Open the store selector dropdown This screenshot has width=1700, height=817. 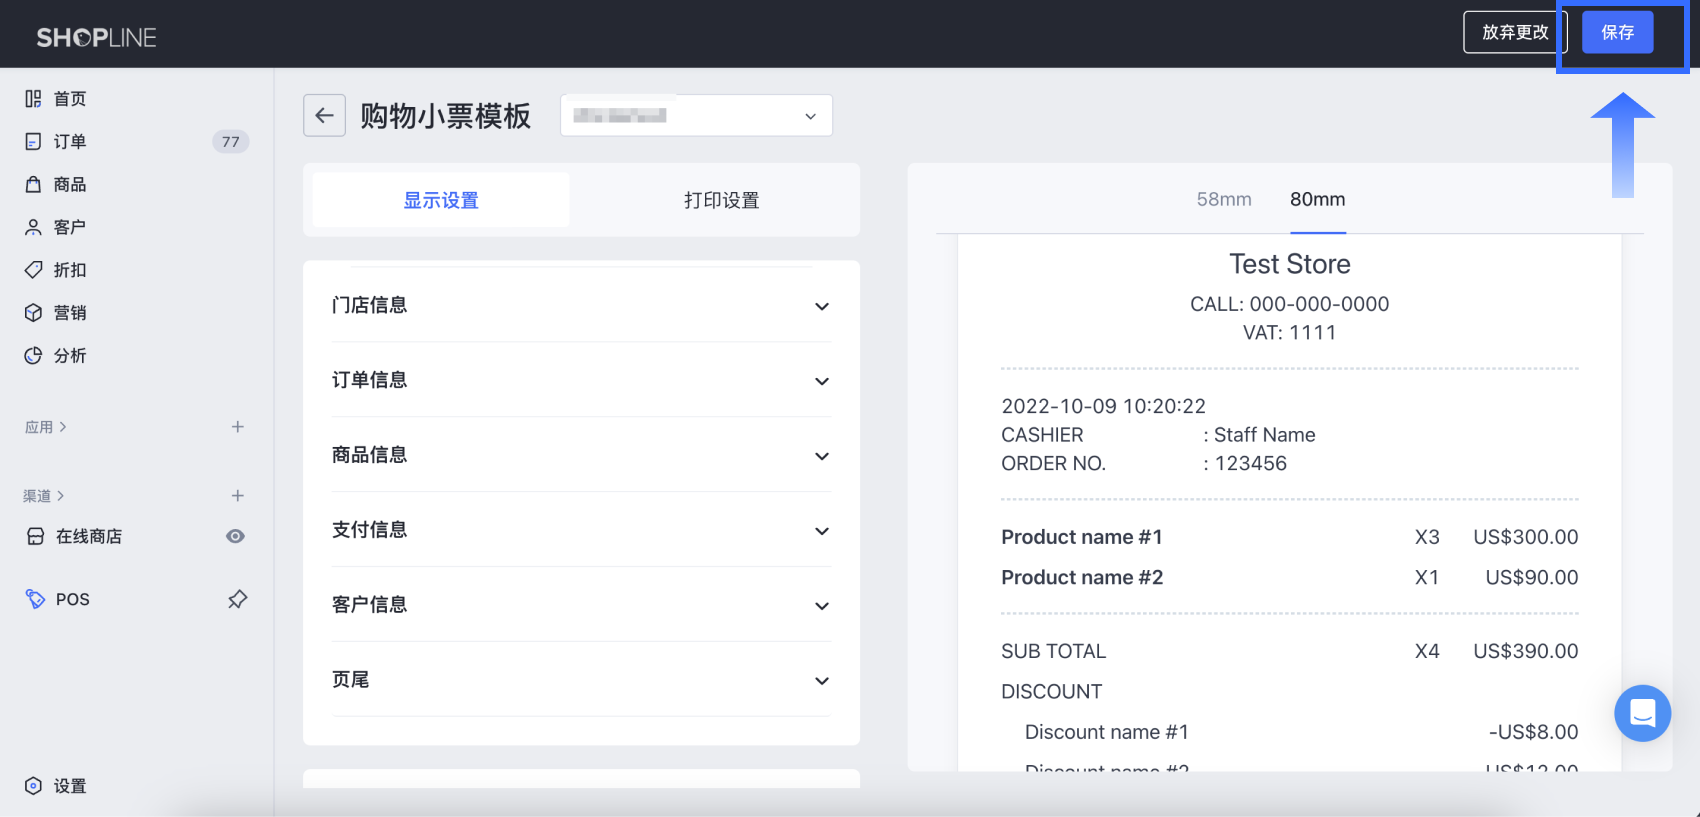pyautogui.click(x=696, y=116)
